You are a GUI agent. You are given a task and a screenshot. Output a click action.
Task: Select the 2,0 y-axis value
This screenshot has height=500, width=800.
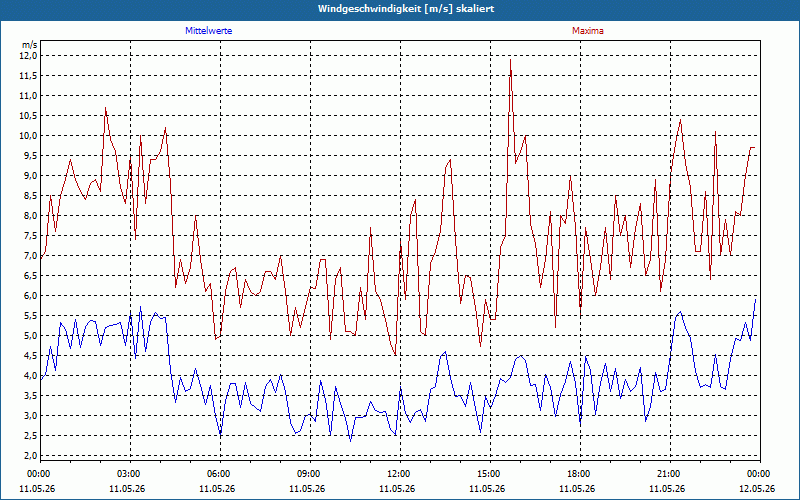pyautogui.click(x=30, y=456)
